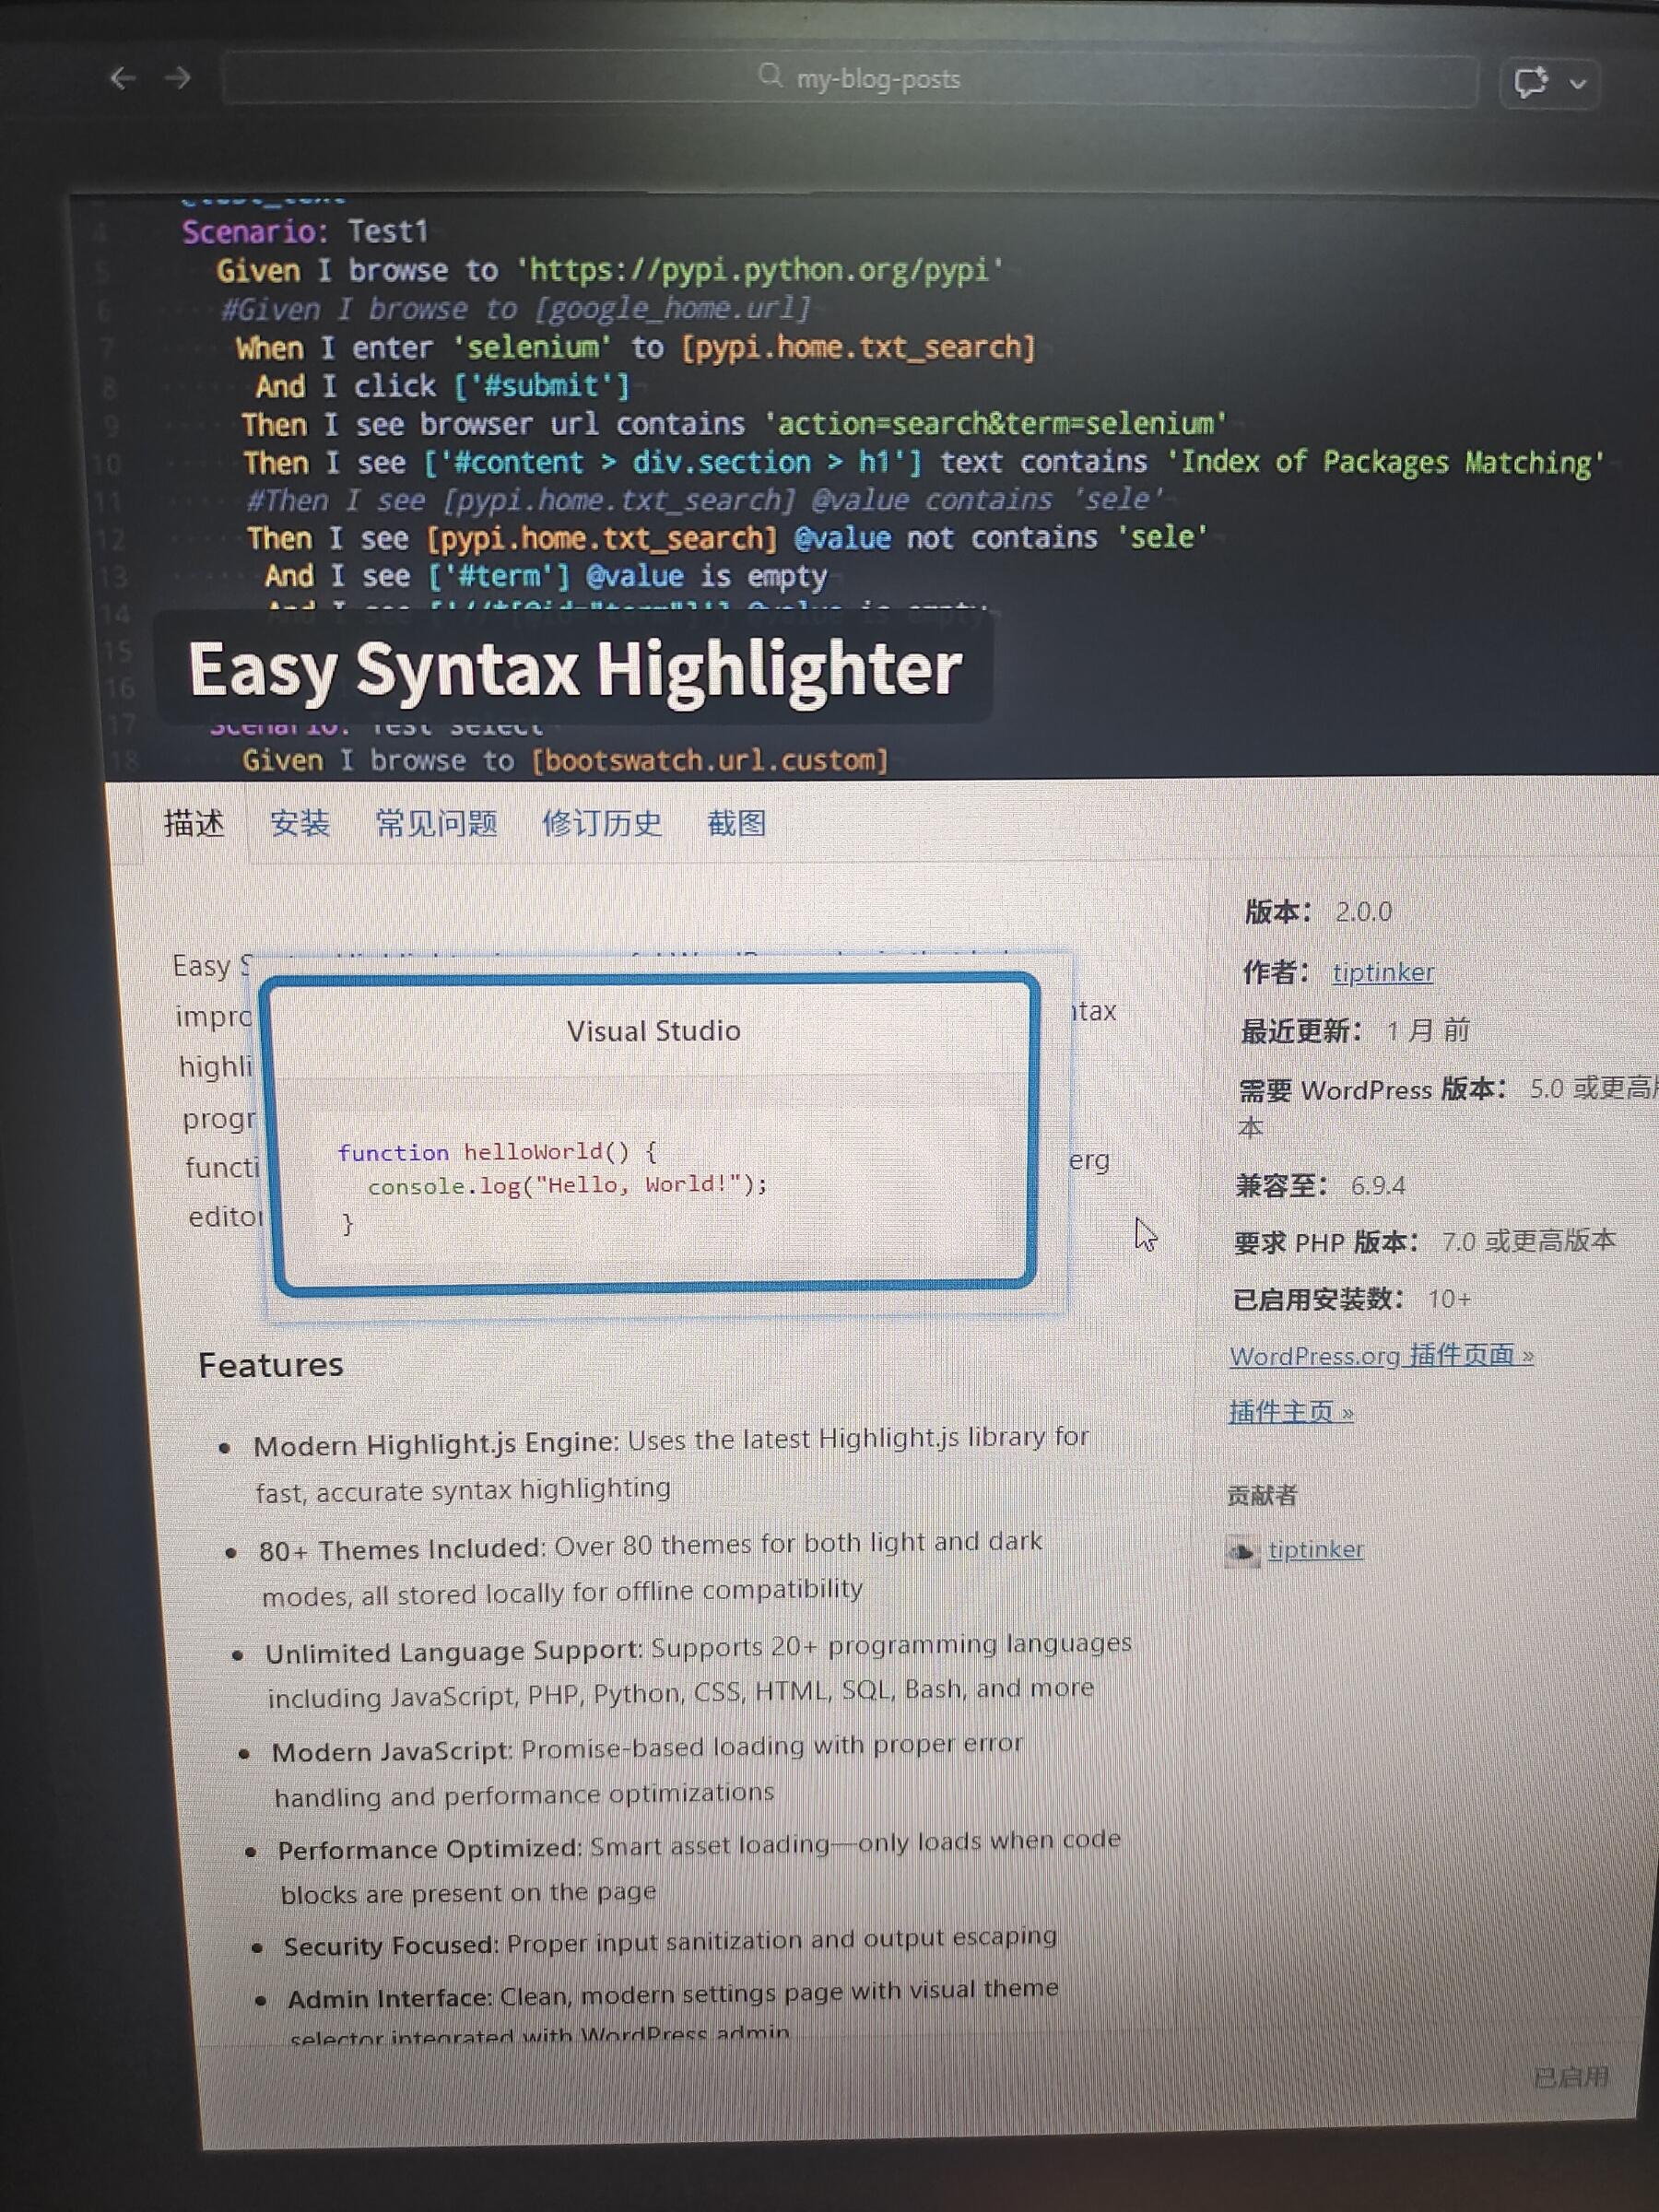Click the back navigation arrow
This screenshot has height=2212, width=1659.
tap(122, 78)
